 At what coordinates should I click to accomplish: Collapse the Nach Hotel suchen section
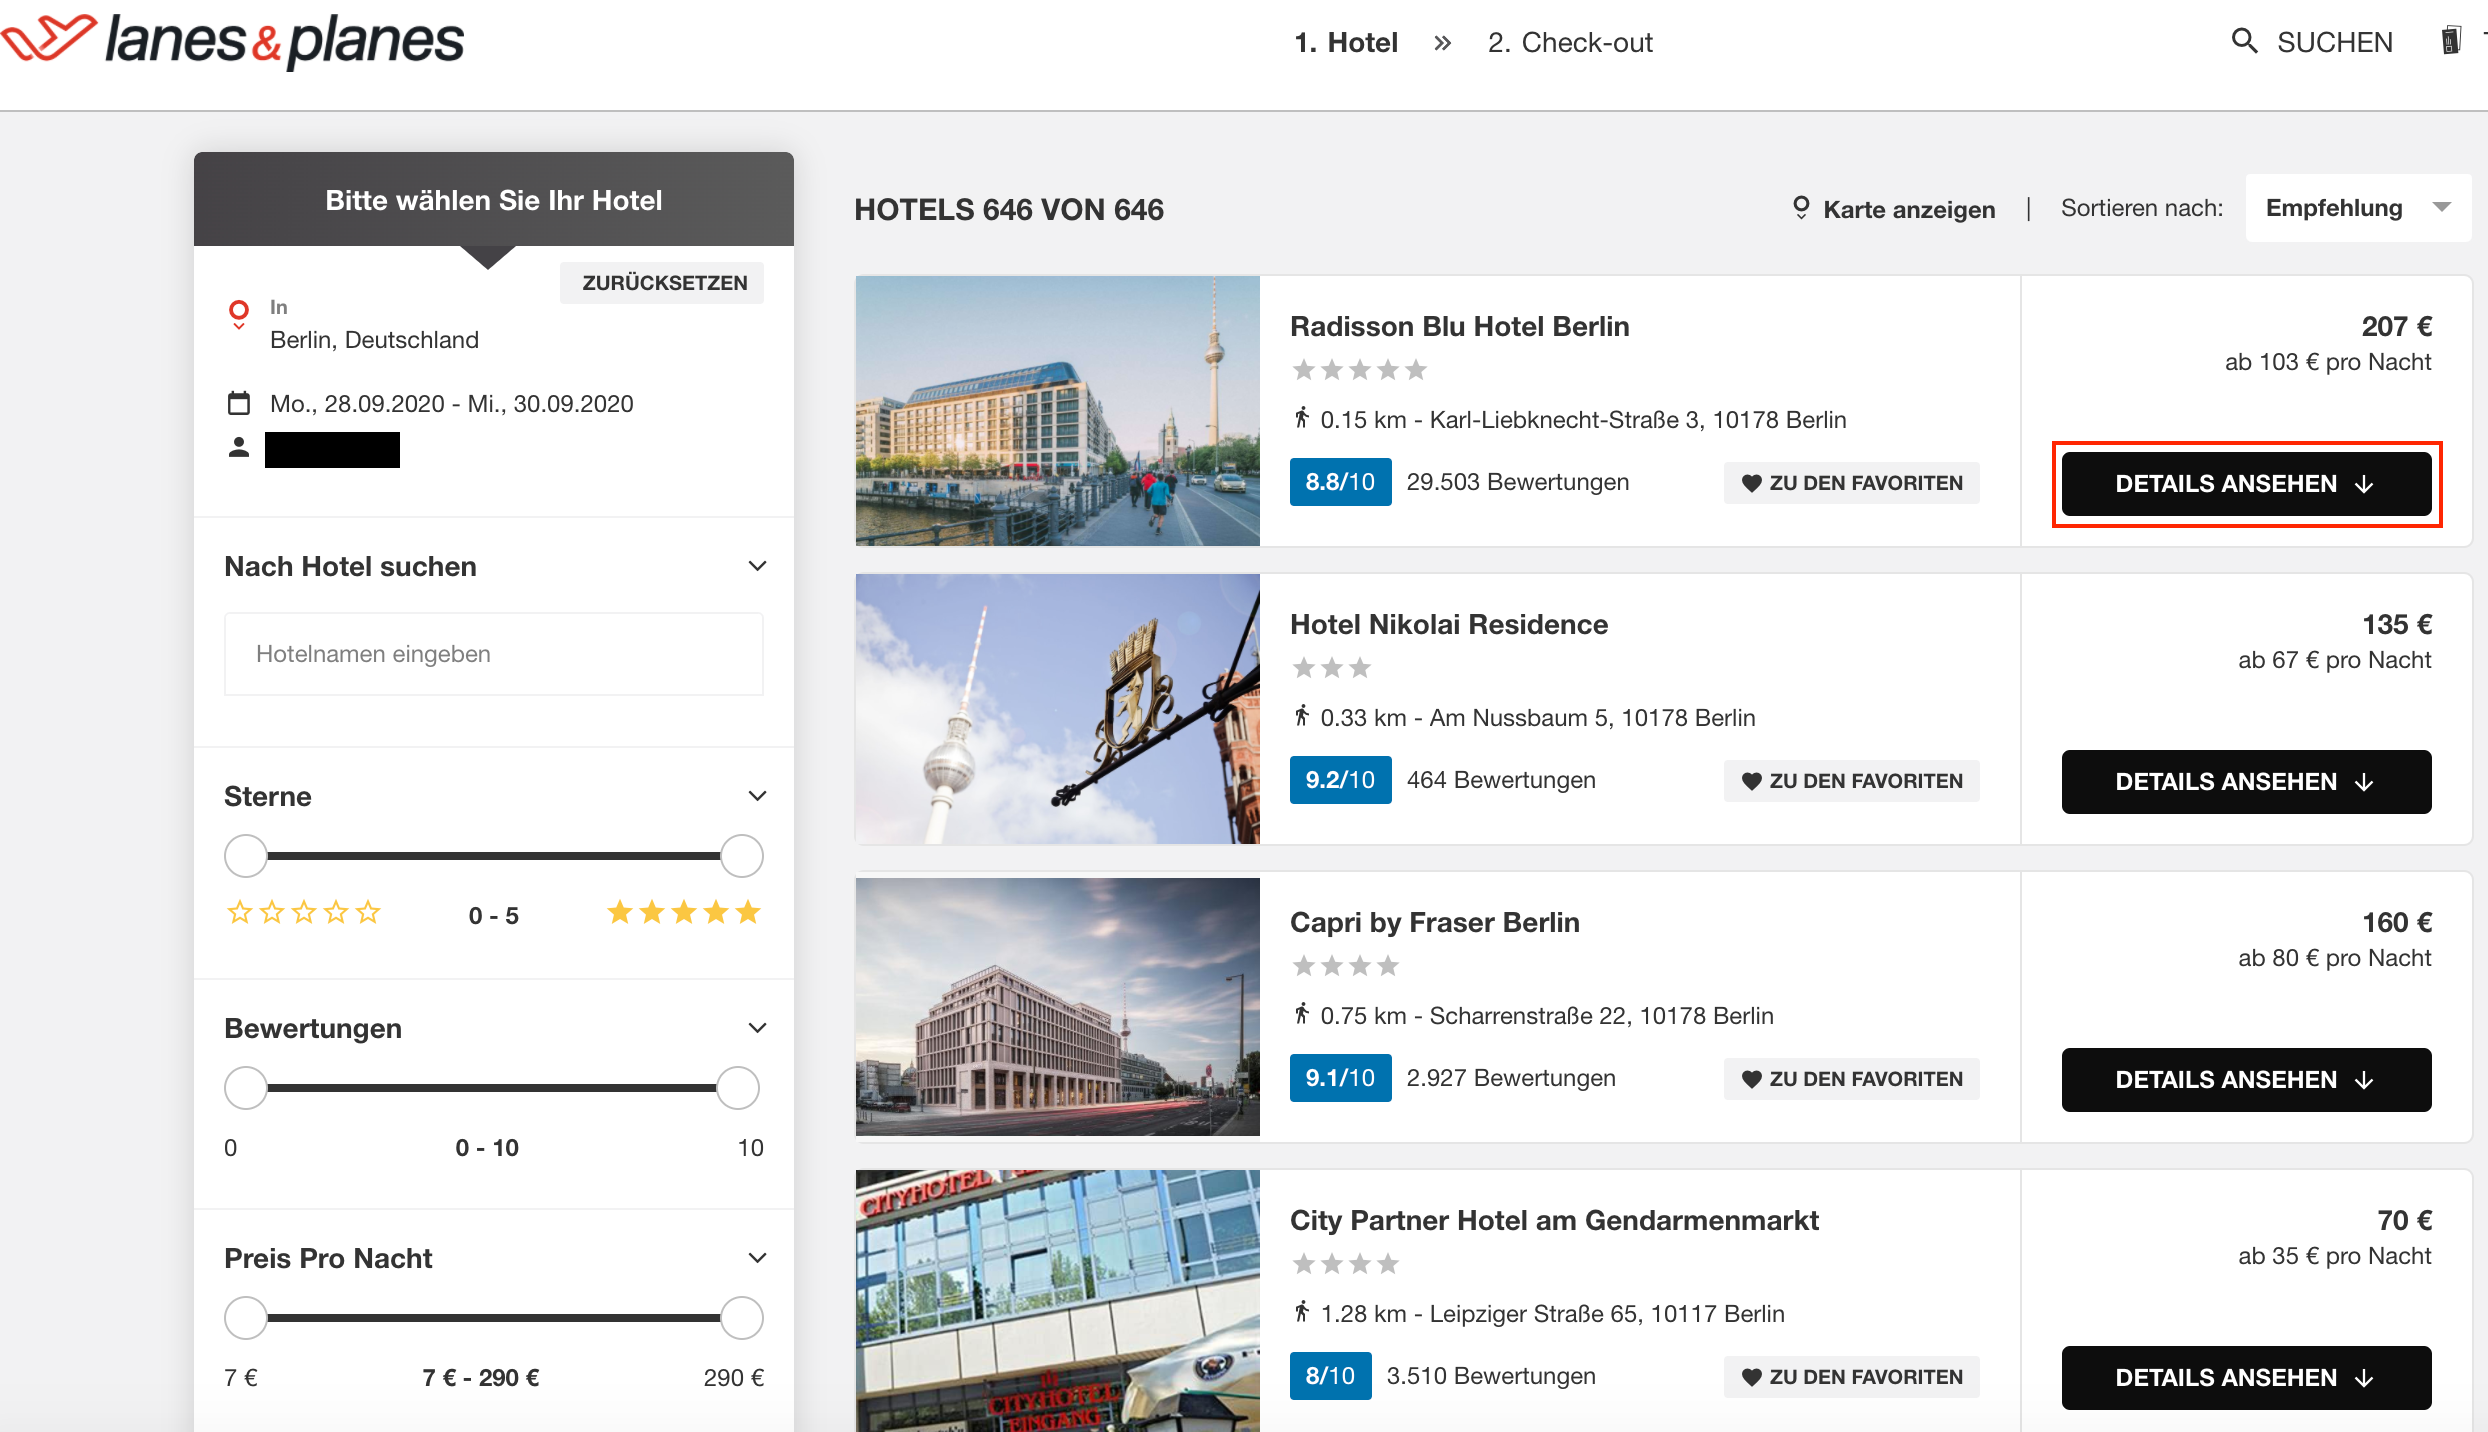pos(757,566)
